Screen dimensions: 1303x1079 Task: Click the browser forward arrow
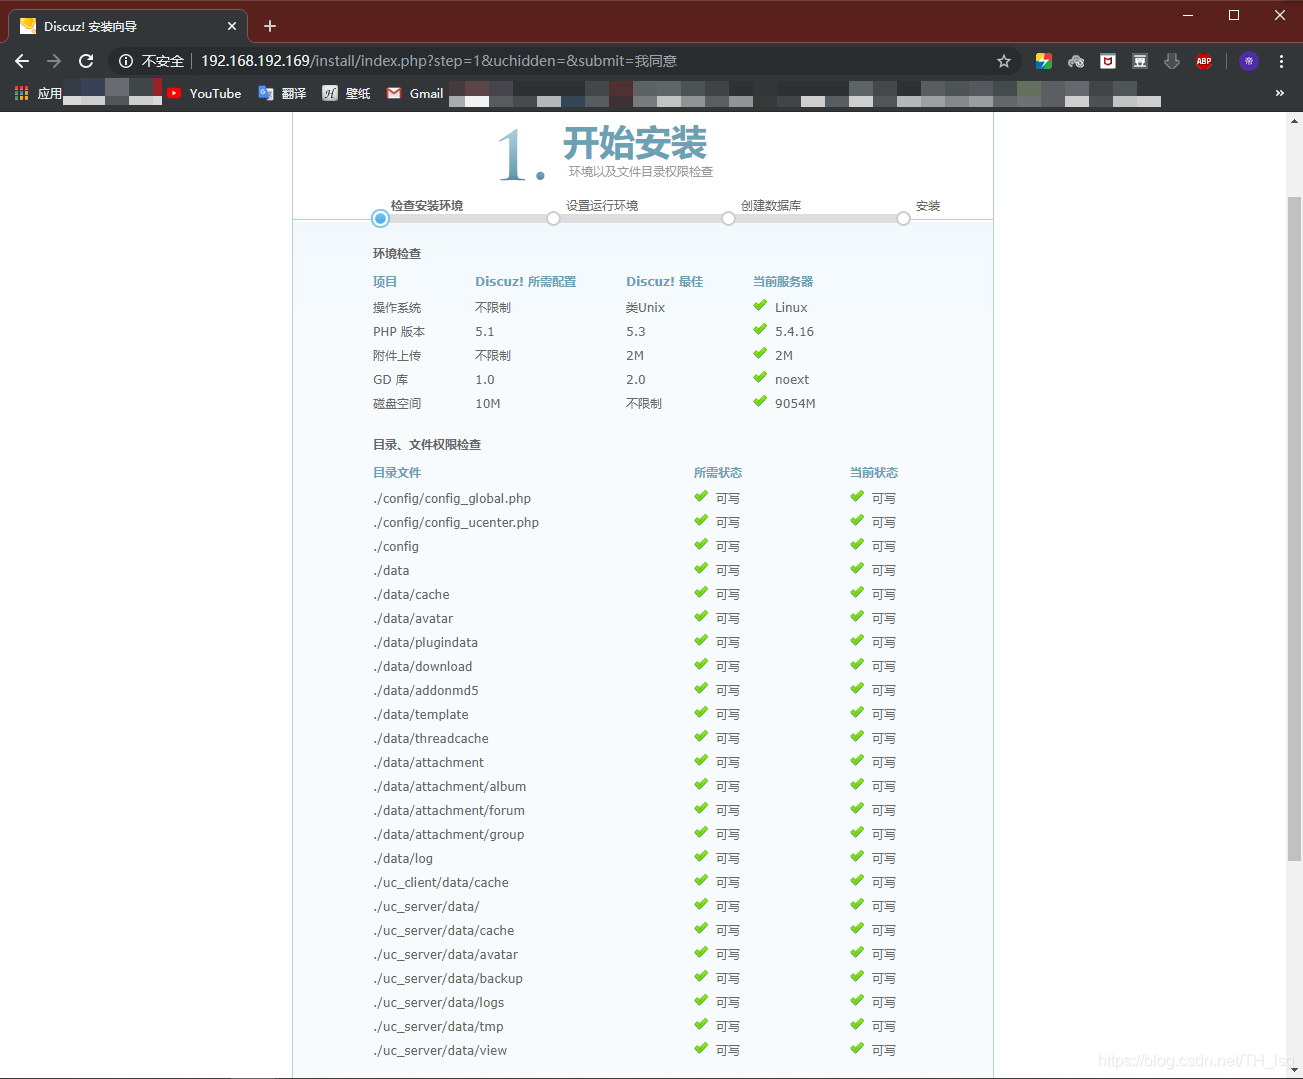coord(54,61)
